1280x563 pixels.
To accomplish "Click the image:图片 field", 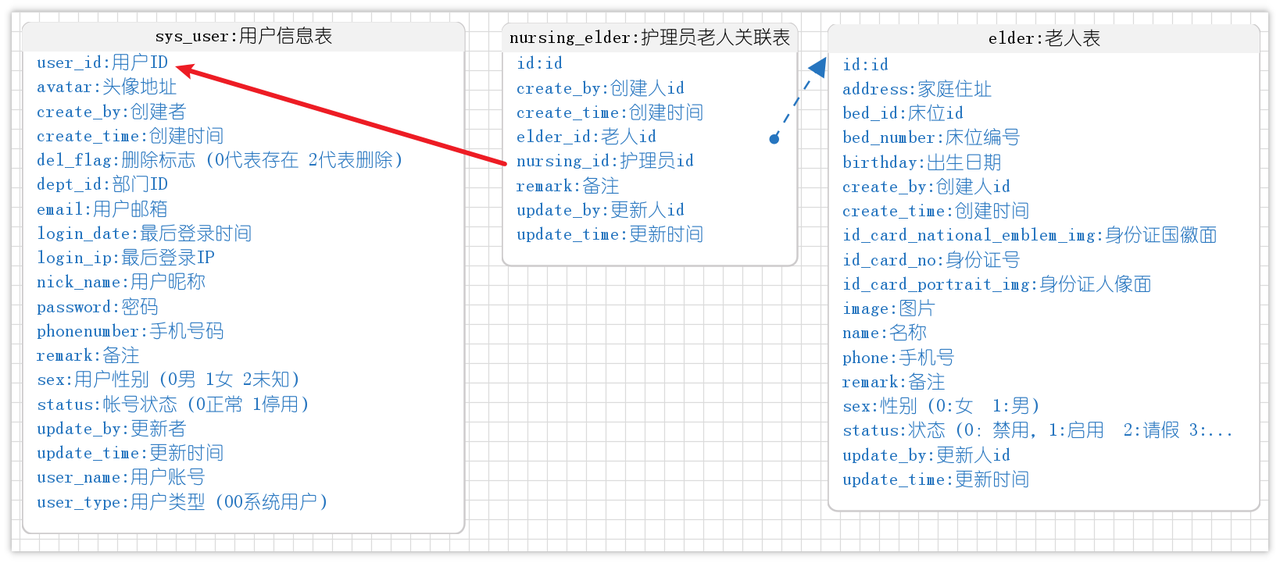I will pyautogui.click(x=889, y=309).
